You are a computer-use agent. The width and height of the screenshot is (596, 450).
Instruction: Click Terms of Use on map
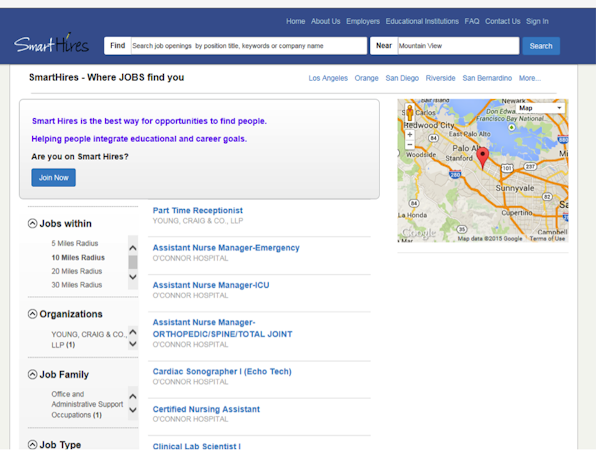[547, 239]
